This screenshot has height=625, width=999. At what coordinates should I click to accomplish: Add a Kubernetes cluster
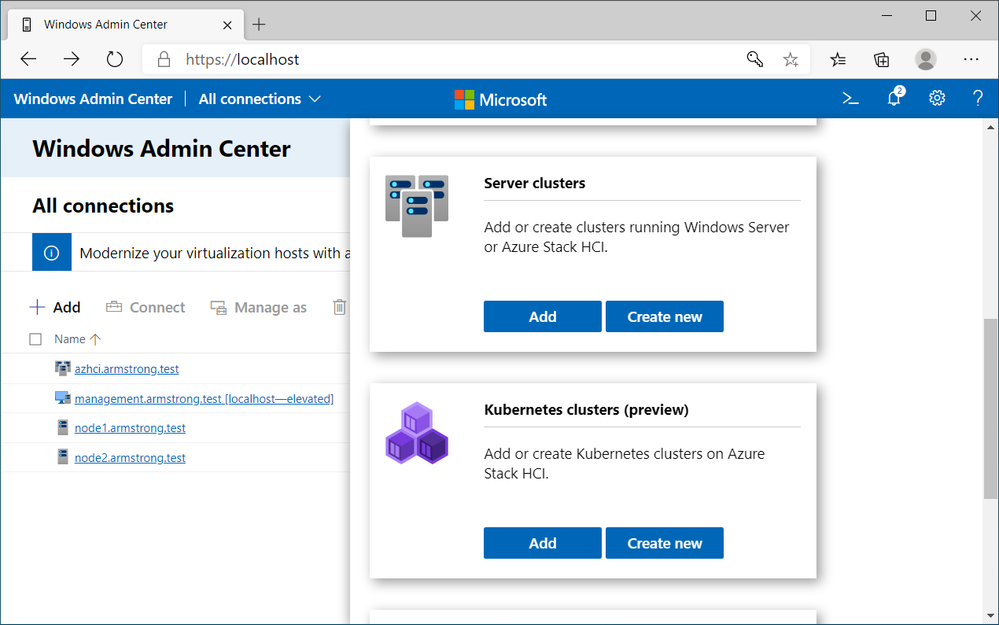[x=542, y=543]
